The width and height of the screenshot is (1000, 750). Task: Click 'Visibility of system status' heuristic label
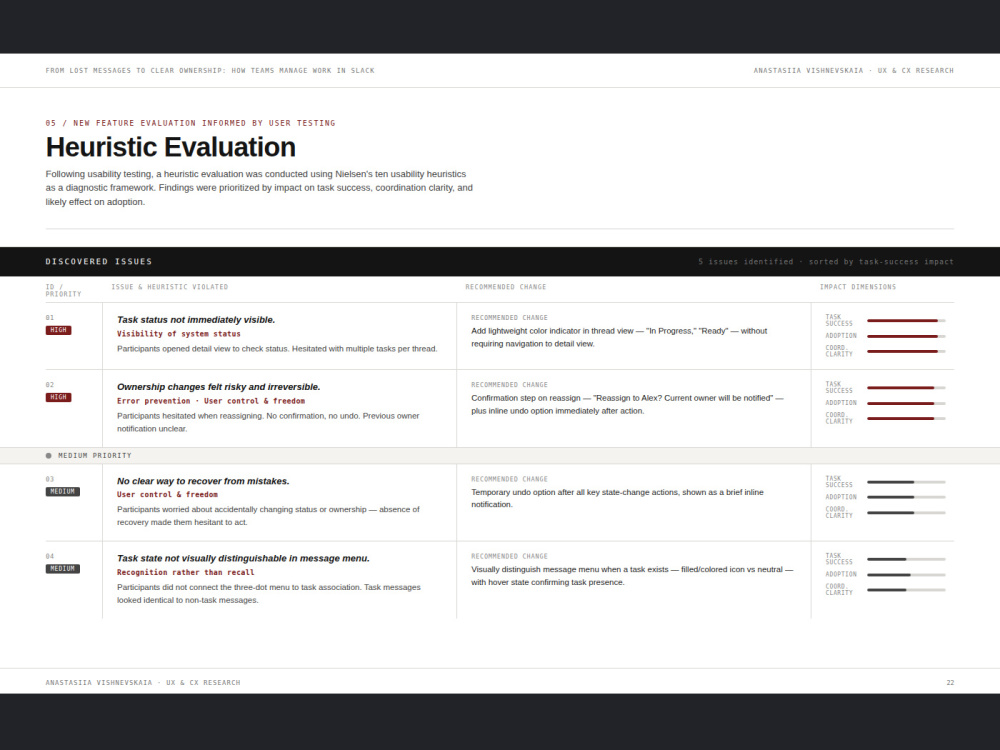pos(179,334)
